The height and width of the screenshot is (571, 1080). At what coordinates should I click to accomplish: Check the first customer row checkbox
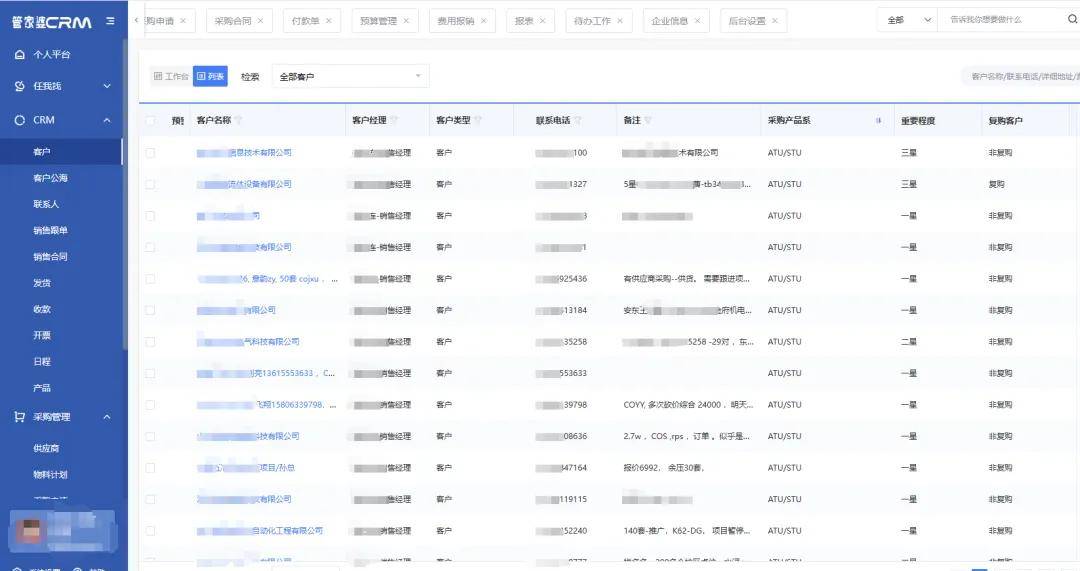(150, 153)
